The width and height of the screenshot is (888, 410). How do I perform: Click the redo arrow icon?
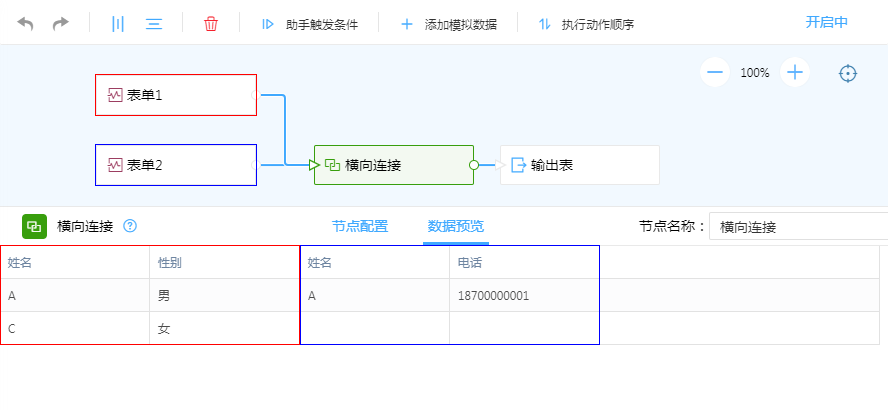point(61,23)
